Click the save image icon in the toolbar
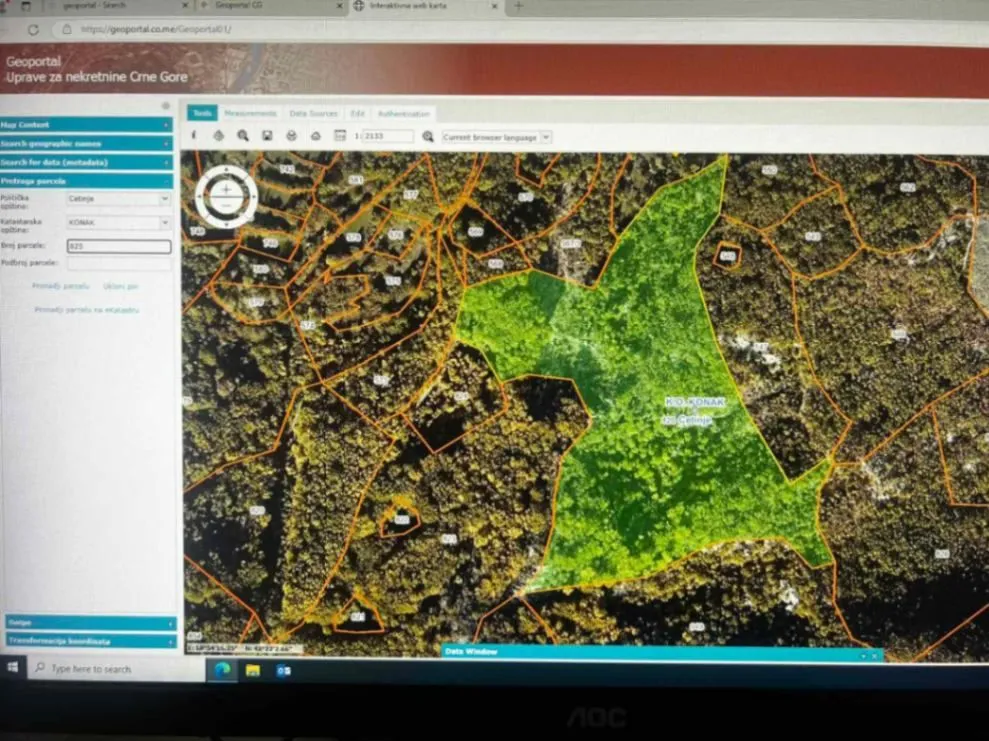 coord(266,136)
